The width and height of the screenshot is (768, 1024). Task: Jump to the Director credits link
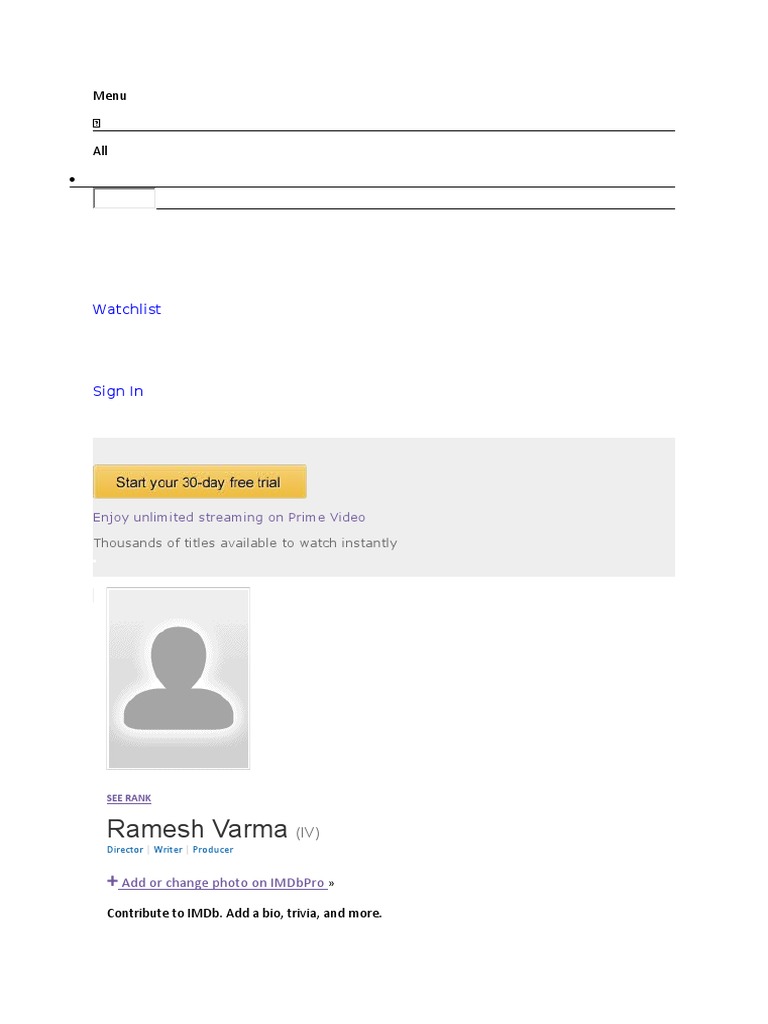pos(125,850)
